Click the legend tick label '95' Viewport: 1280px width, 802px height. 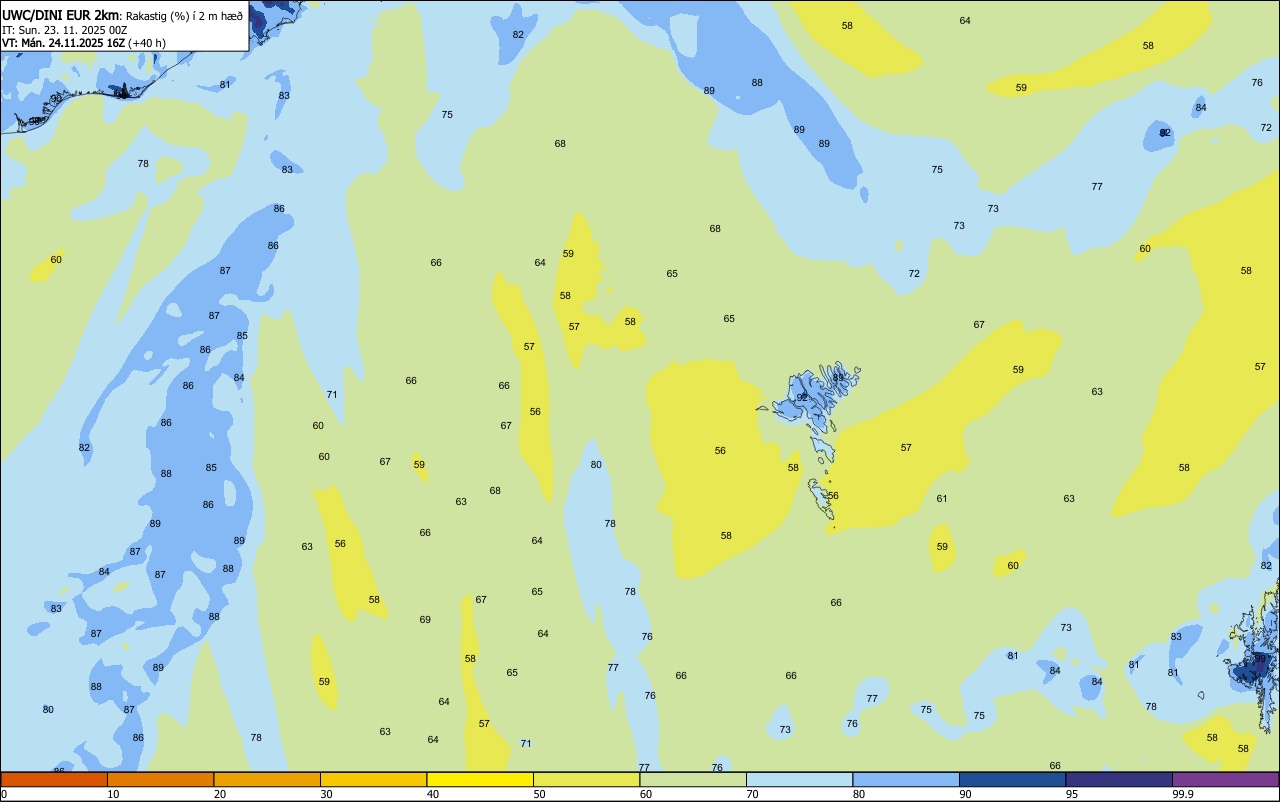(1072, 794)
